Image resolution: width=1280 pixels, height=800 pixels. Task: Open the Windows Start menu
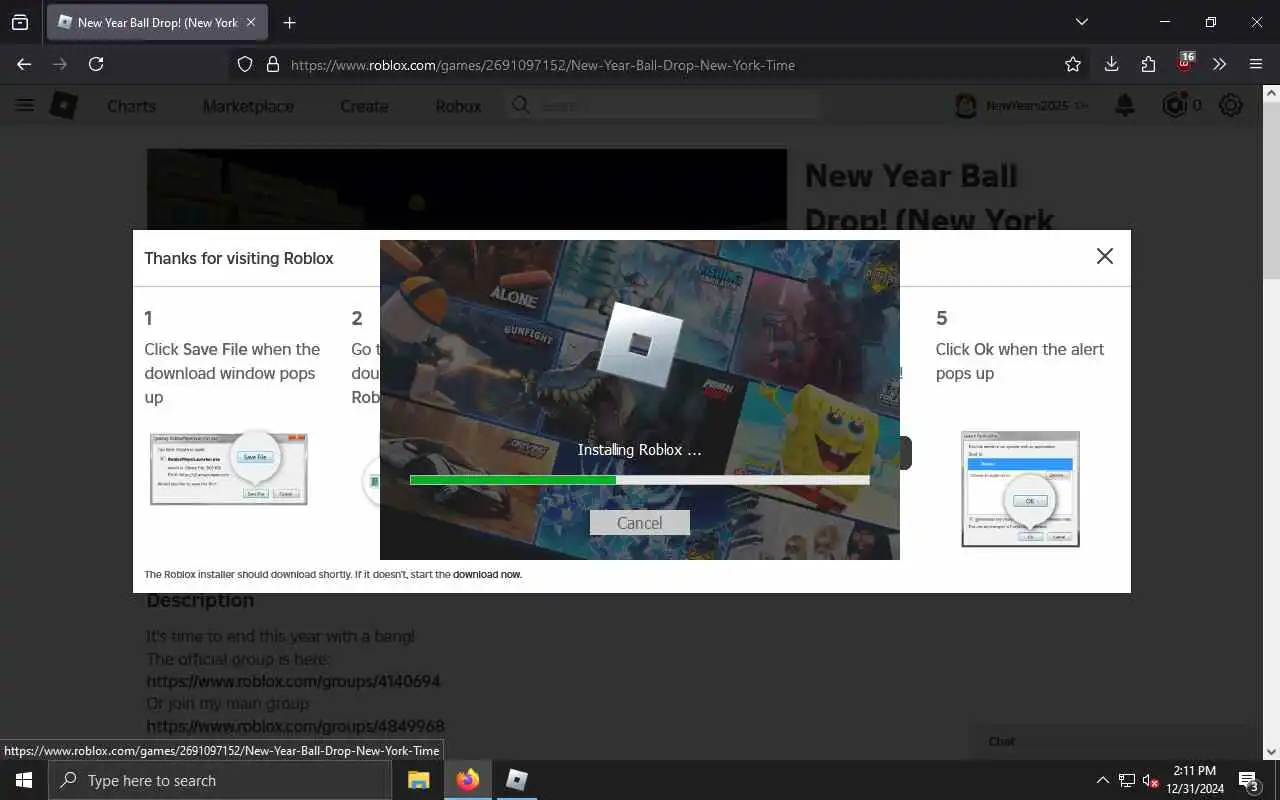click(x=24, y=780)
